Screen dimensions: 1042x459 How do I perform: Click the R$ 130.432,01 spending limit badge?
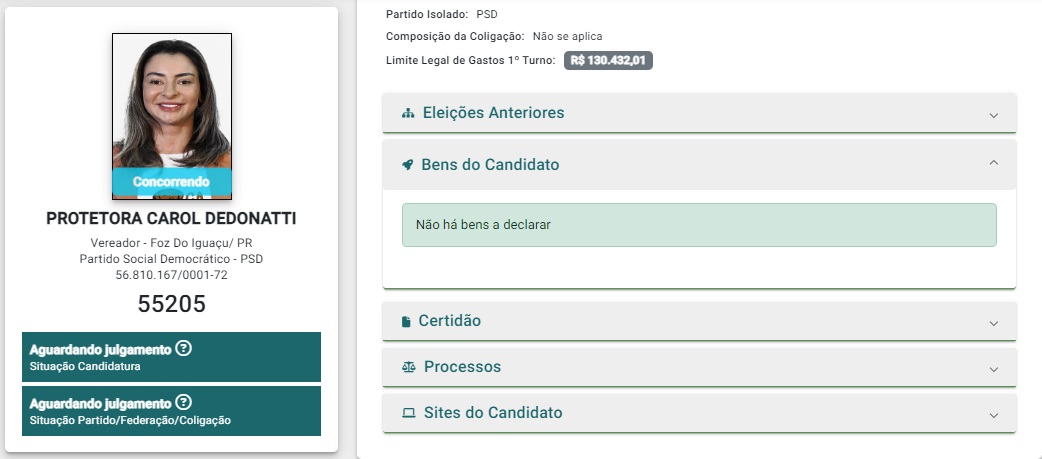608,60
